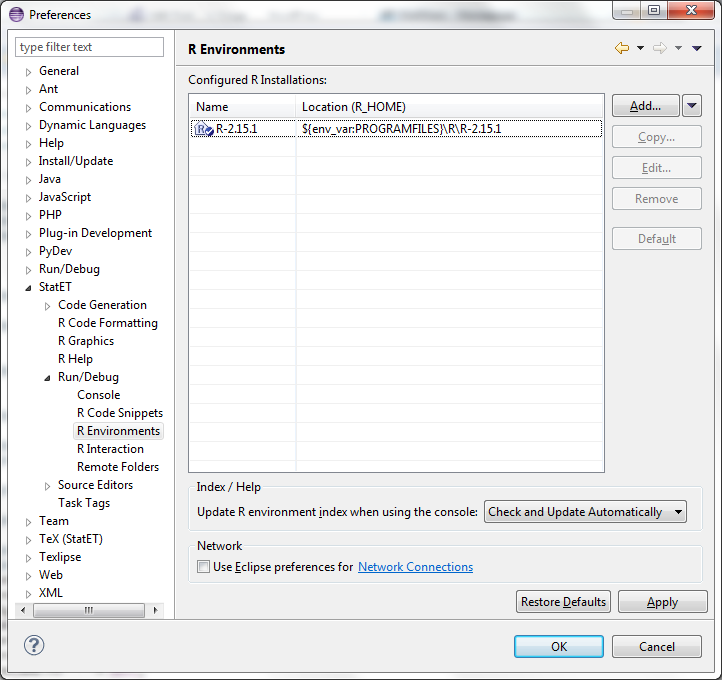This screenshot has height=680, width=722.
Task: Click the Add... button
Action: point(645,106)
